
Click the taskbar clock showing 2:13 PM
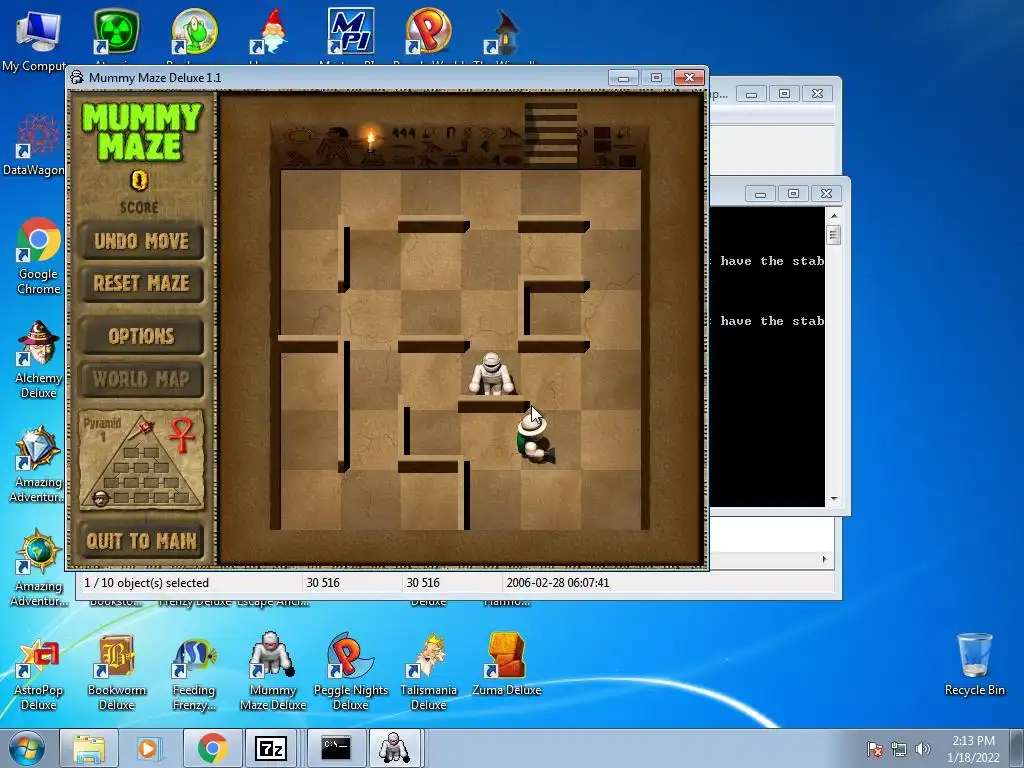click(973, 749)
